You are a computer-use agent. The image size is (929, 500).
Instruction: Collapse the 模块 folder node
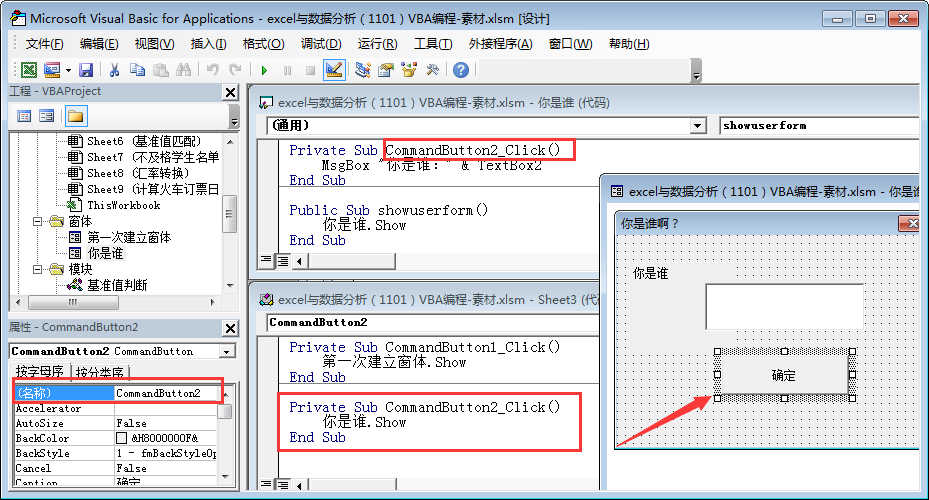point(38,270)
